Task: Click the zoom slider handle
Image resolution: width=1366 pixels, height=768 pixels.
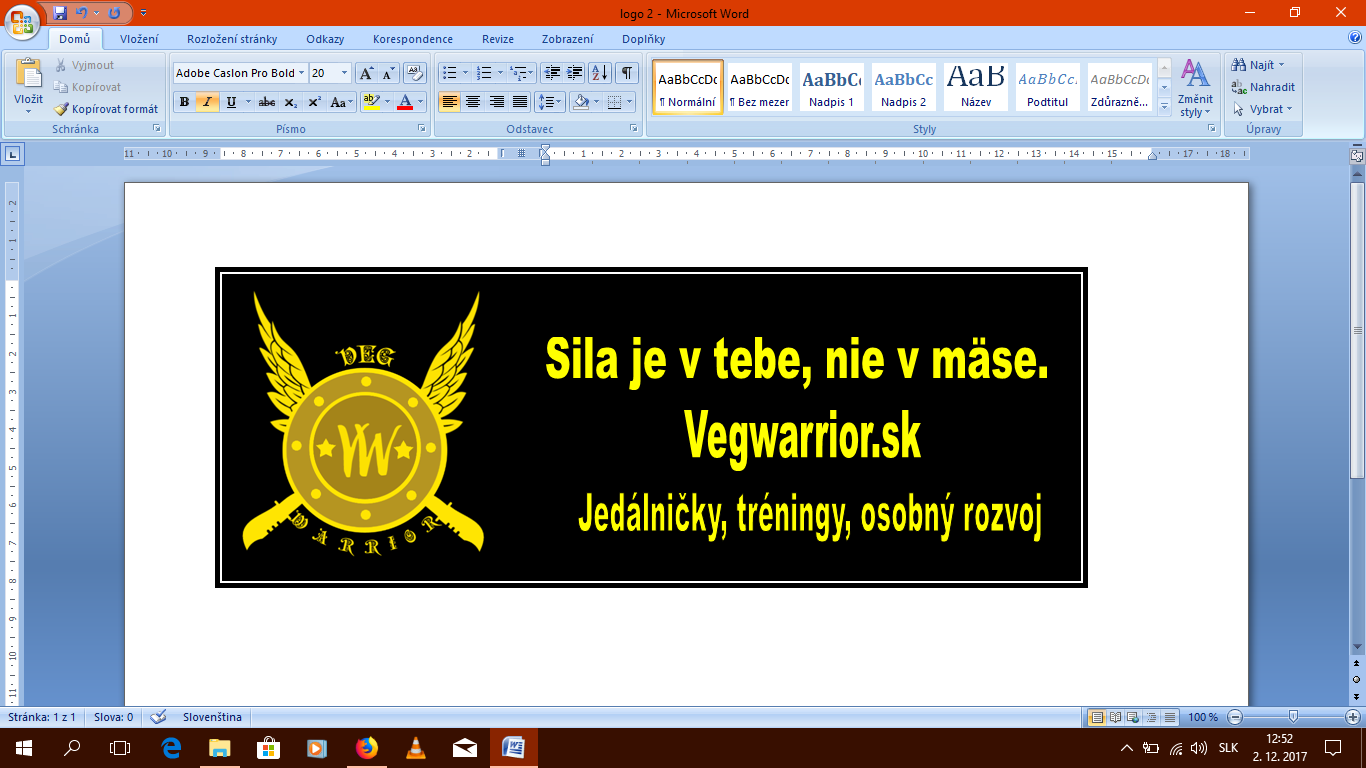Action: pos(1294,717)
